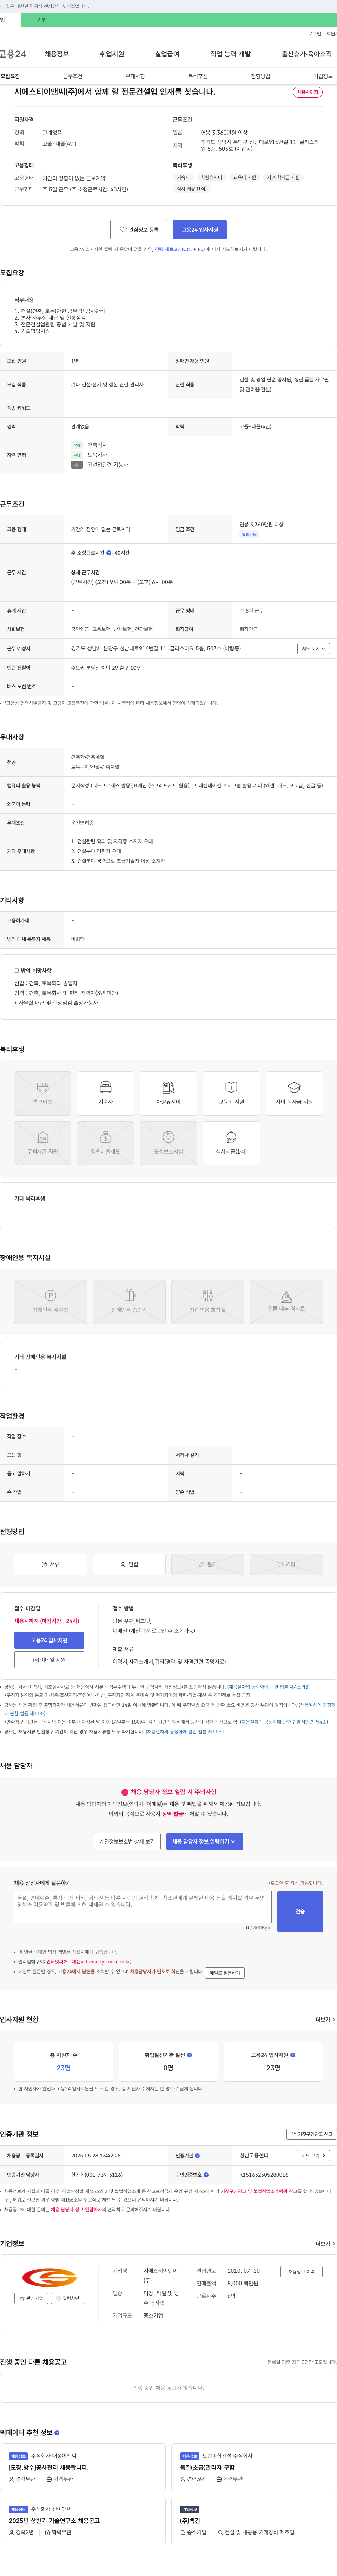Click the 채용시까지 status badge
This screenshot has height=2576, width=337.
(307, 92)
